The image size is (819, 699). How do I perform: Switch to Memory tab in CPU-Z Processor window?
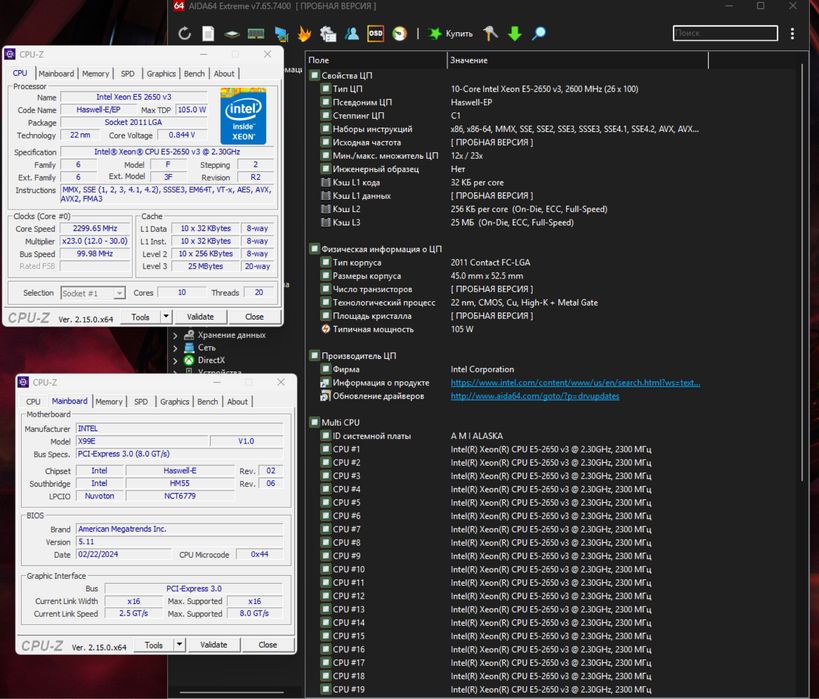[96, 73]
